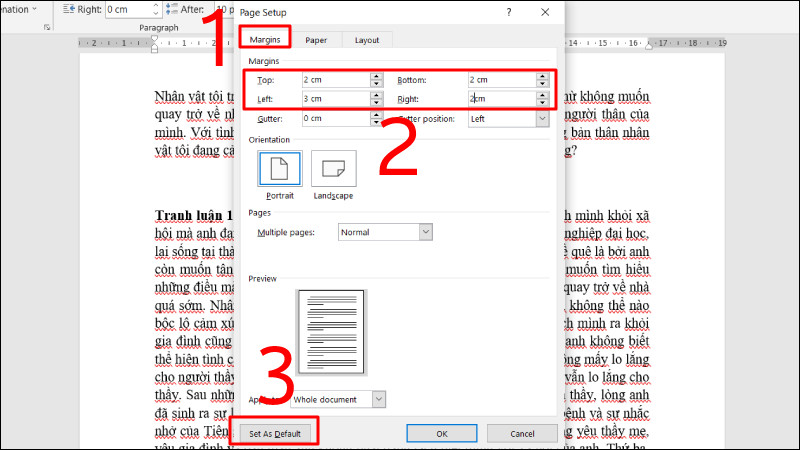
Task: Click the indent marker on the ruler
Action: (x=154, y=43)
